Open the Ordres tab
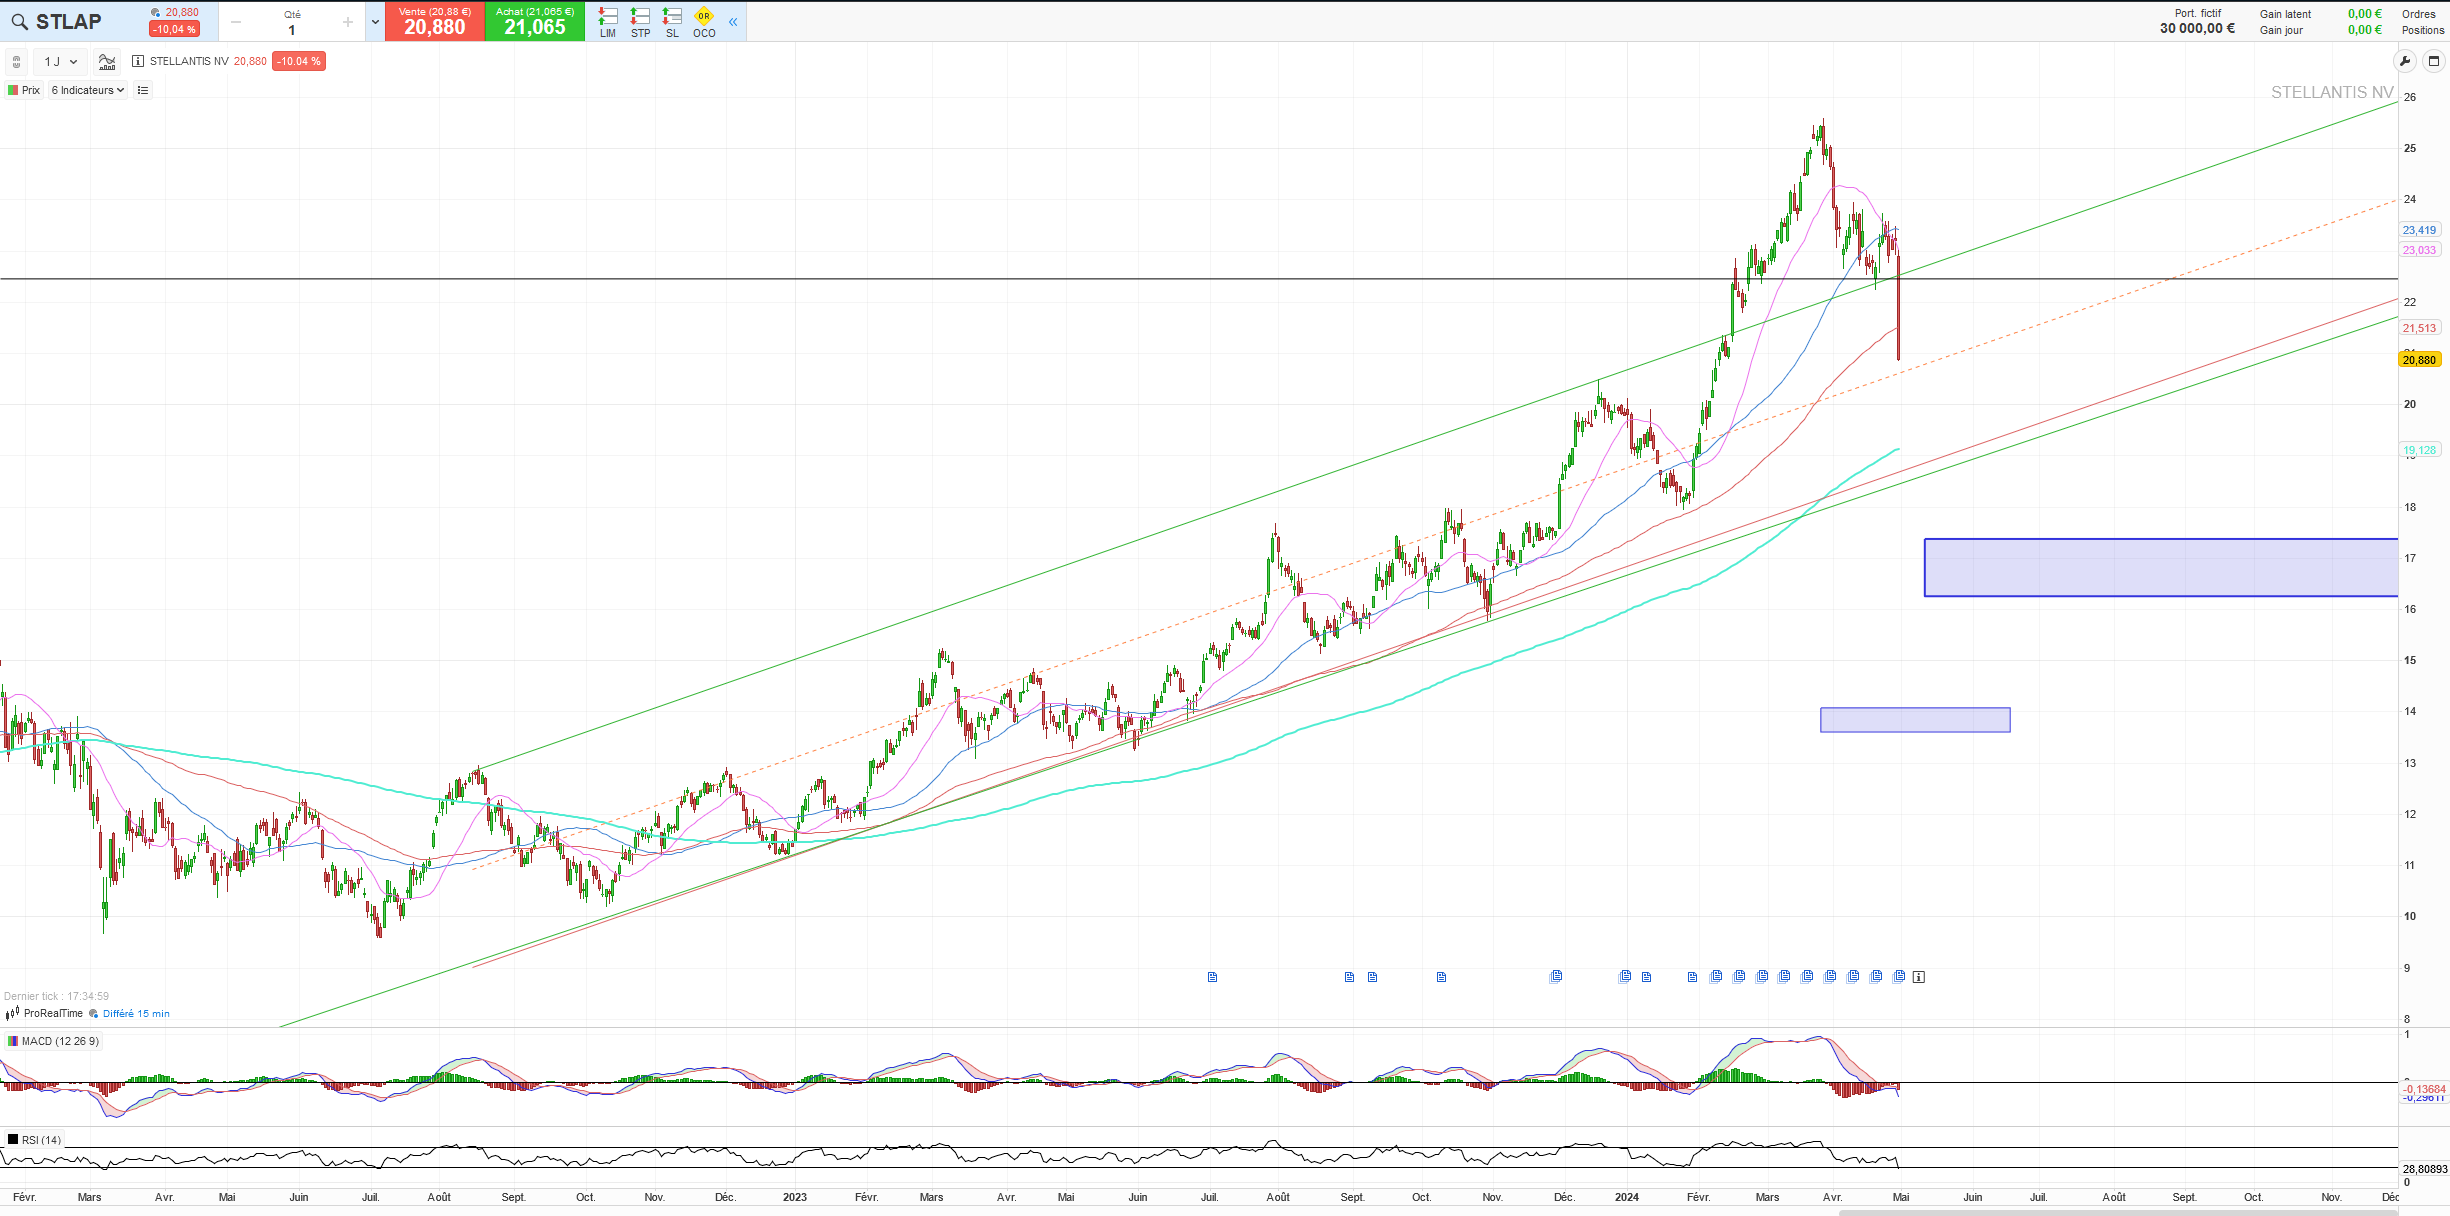2450x1216 pixels. click(x=2418, y=14)
